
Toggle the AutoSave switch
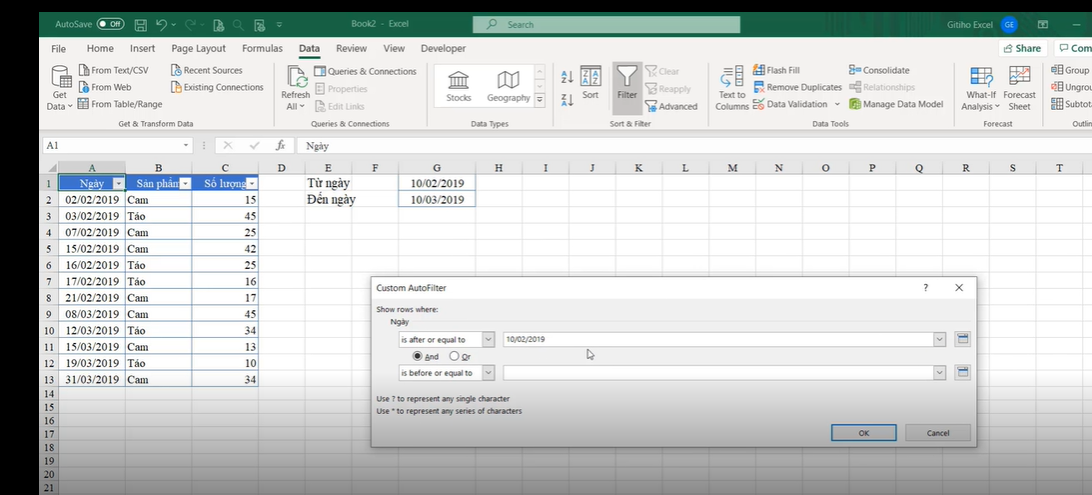click(110, 23)
